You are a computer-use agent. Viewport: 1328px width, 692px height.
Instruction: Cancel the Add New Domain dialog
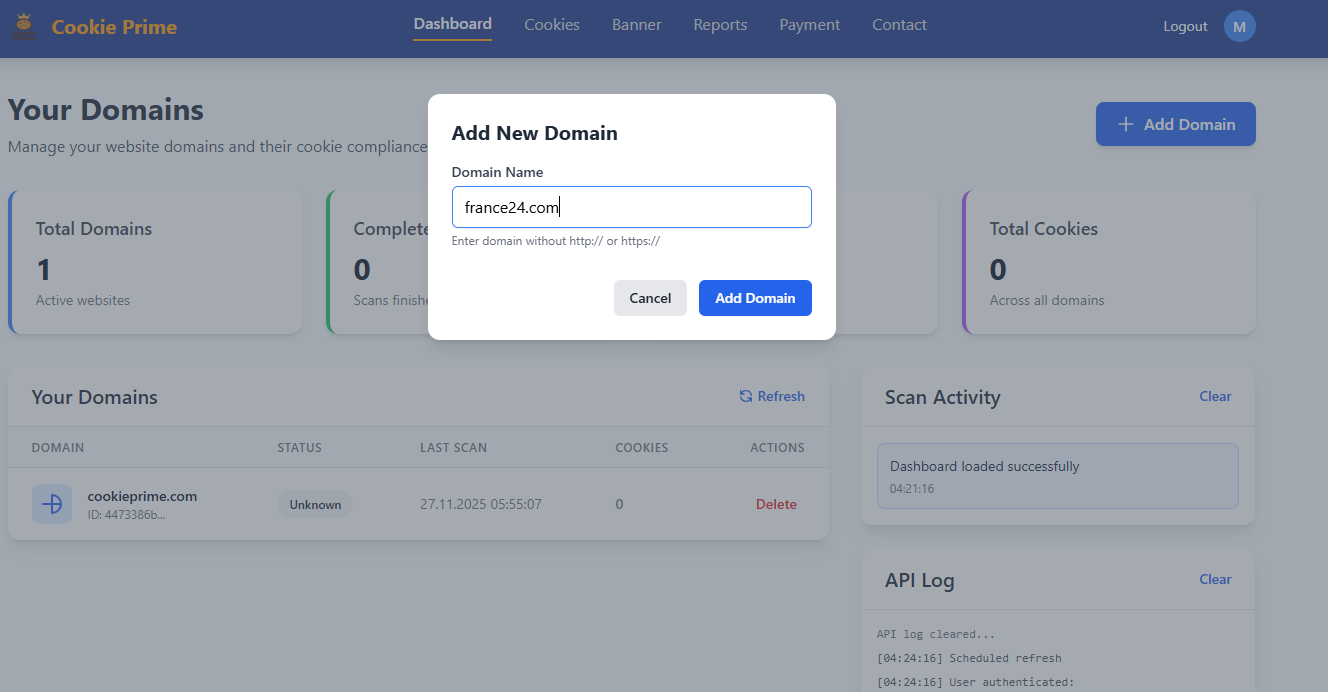pos(650,298)
